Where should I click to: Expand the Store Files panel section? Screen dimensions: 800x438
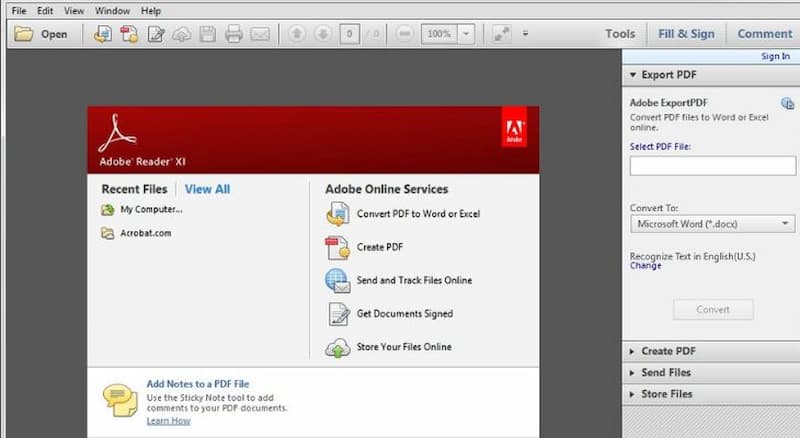711,394
